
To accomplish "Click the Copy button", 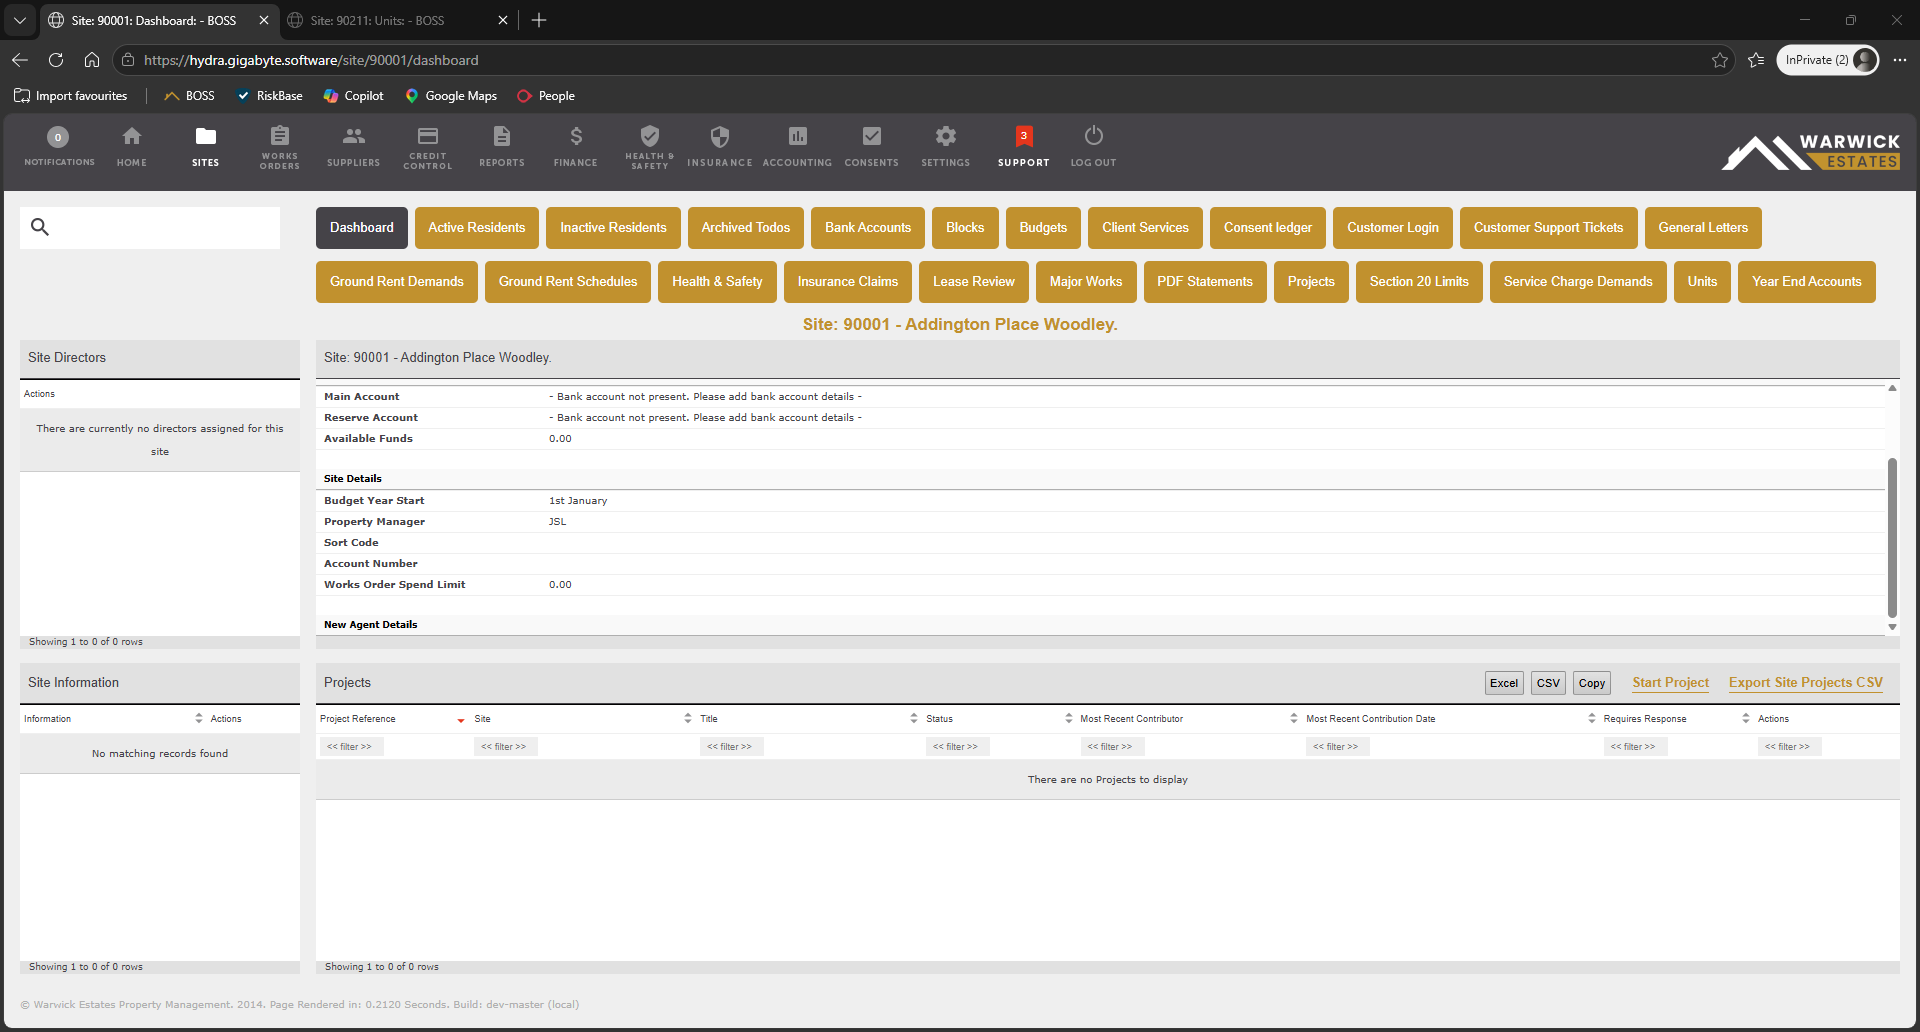I will pos(1592,683).
